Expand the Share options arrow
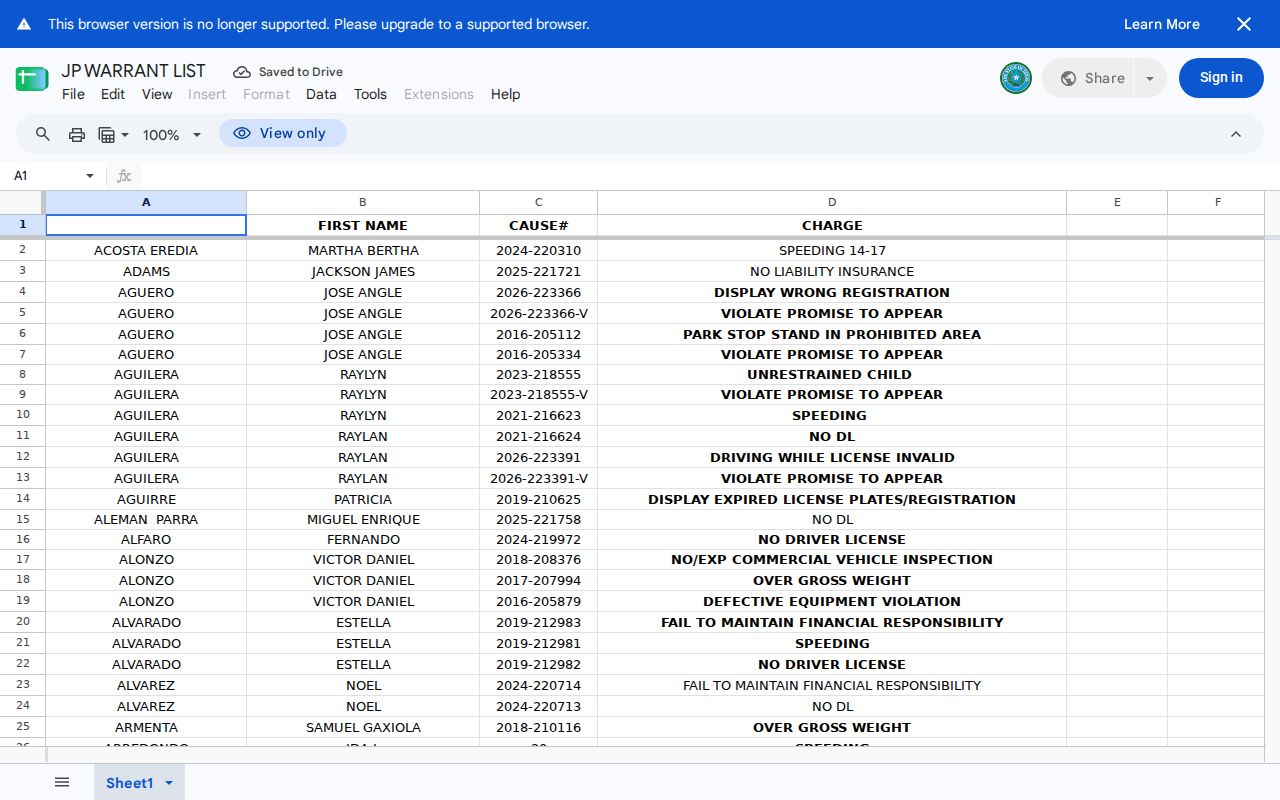The height and width of the screenshot is (800, 1280). pos(1150,78)
